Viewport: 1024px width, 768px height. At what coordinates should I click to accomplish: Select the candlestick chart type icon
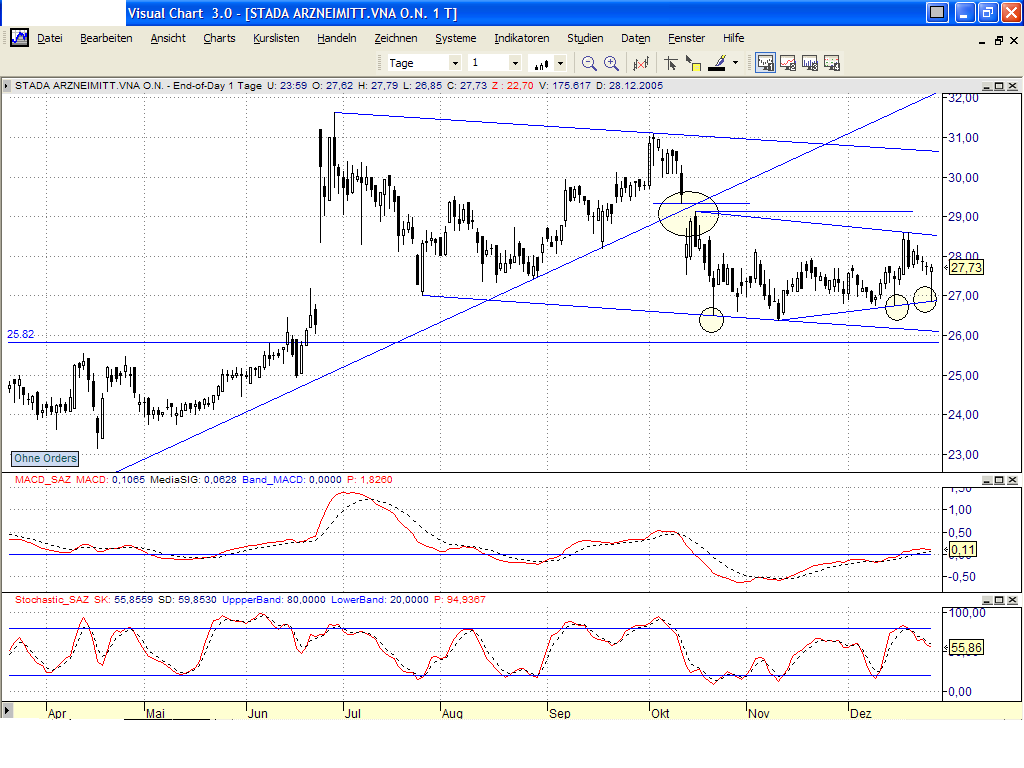click(x=541, y=62)
